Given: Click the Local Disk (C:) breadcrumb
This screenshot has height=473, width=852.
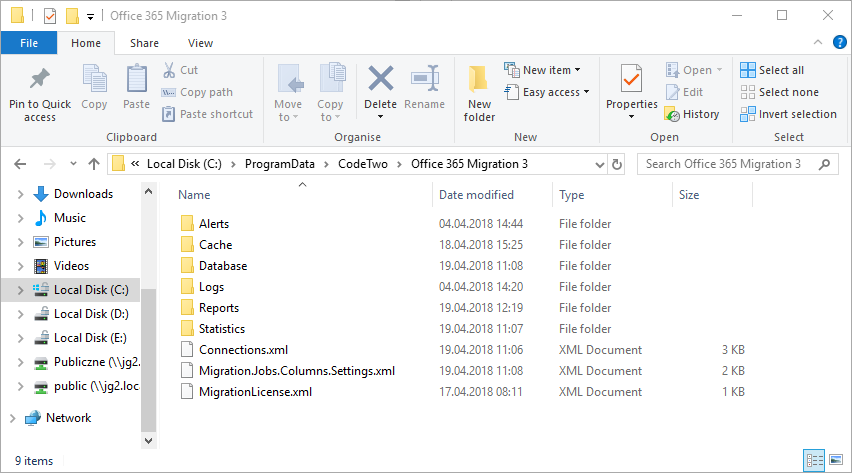Looking at the screenshot, I should [184, 164].
